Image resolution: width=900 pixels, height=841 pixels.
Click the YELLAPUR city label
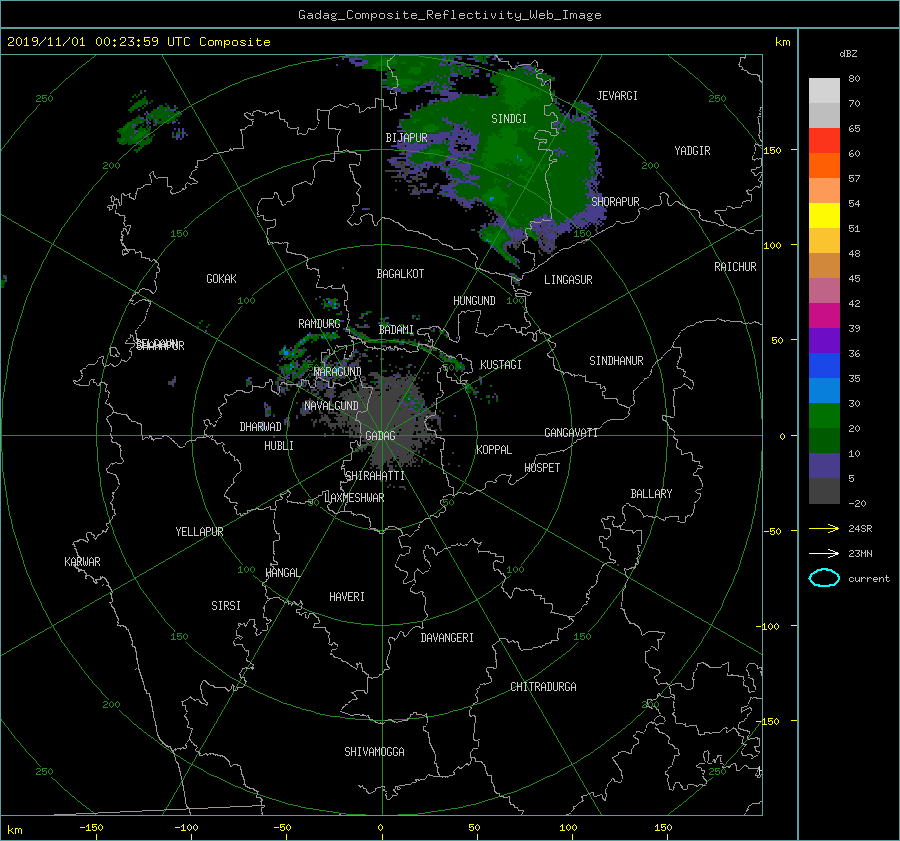[199, 532]
